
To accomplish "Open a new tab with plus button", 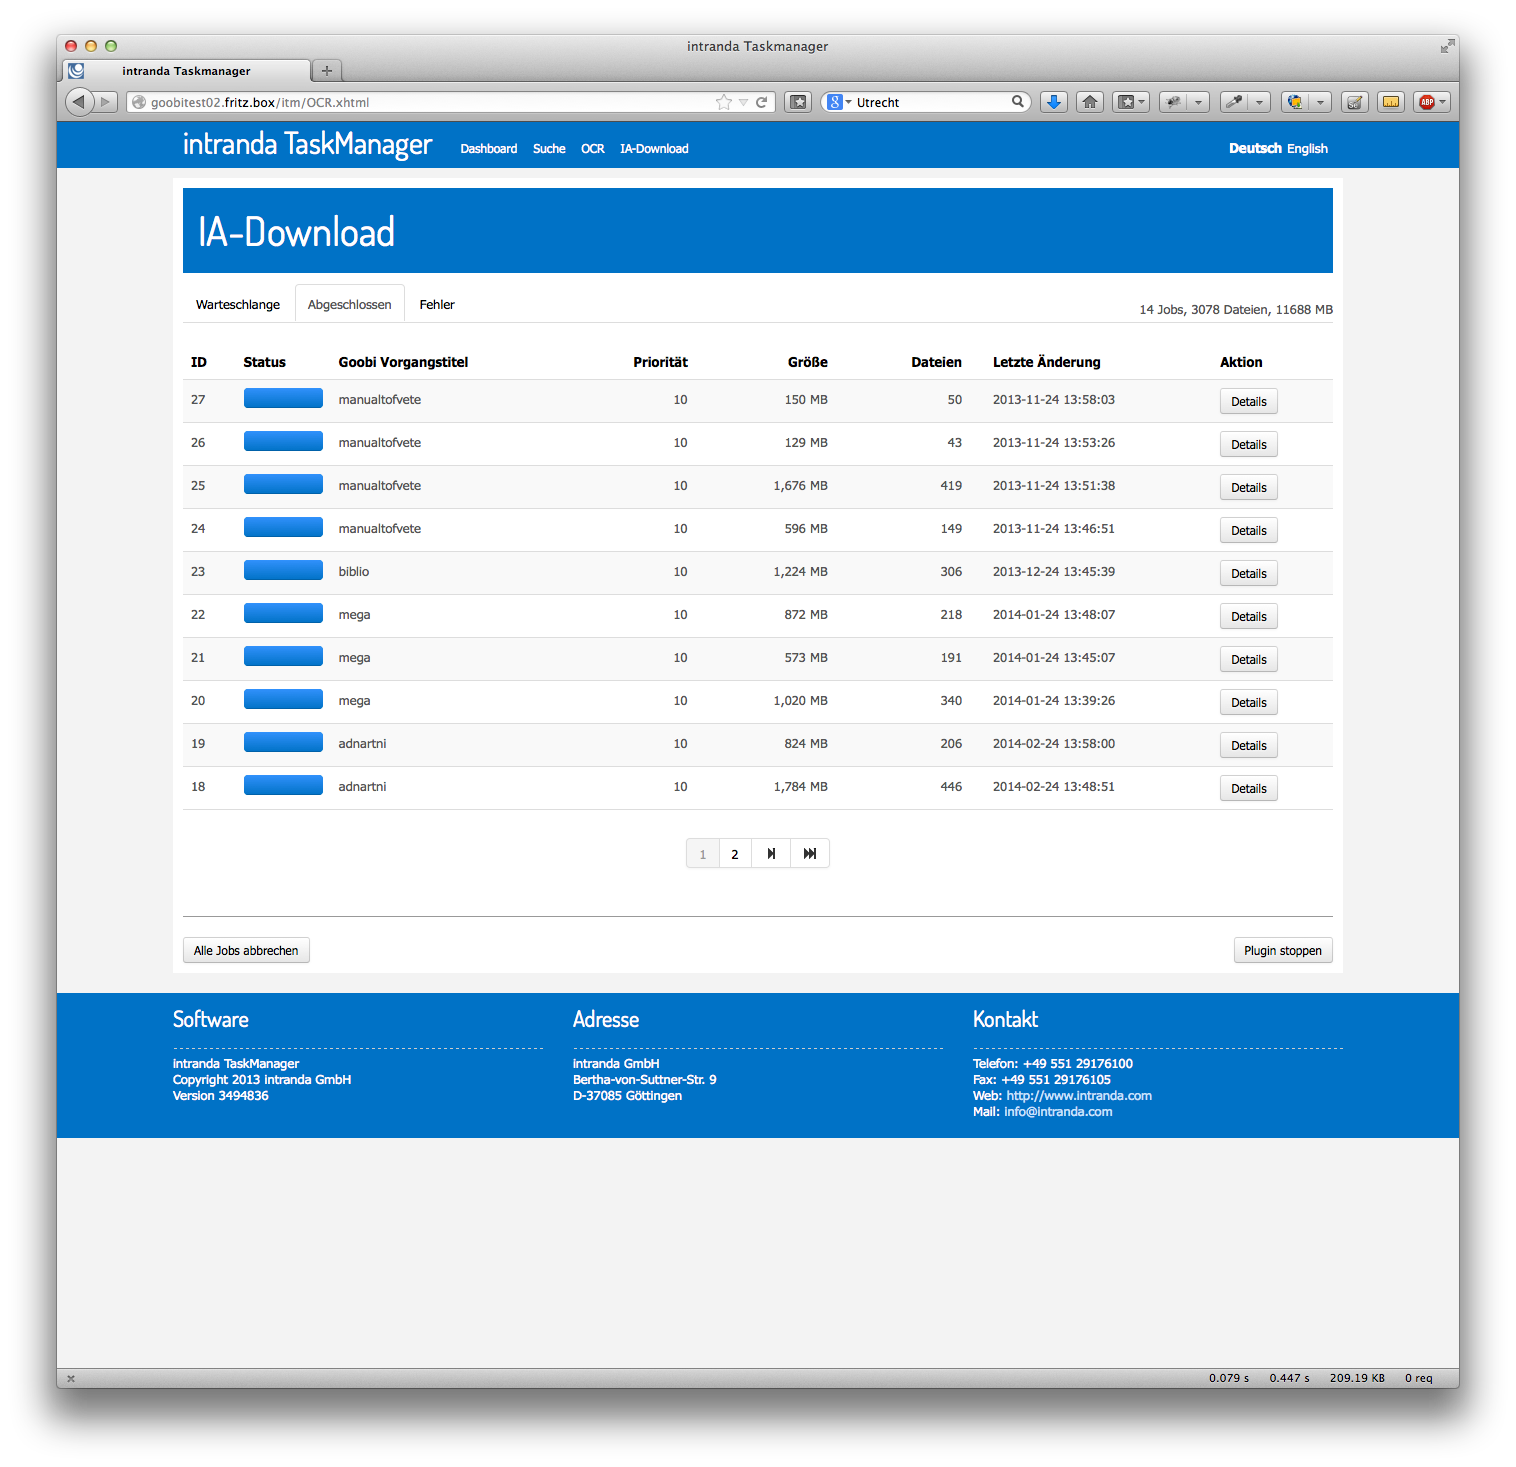I will click(327, 70).
